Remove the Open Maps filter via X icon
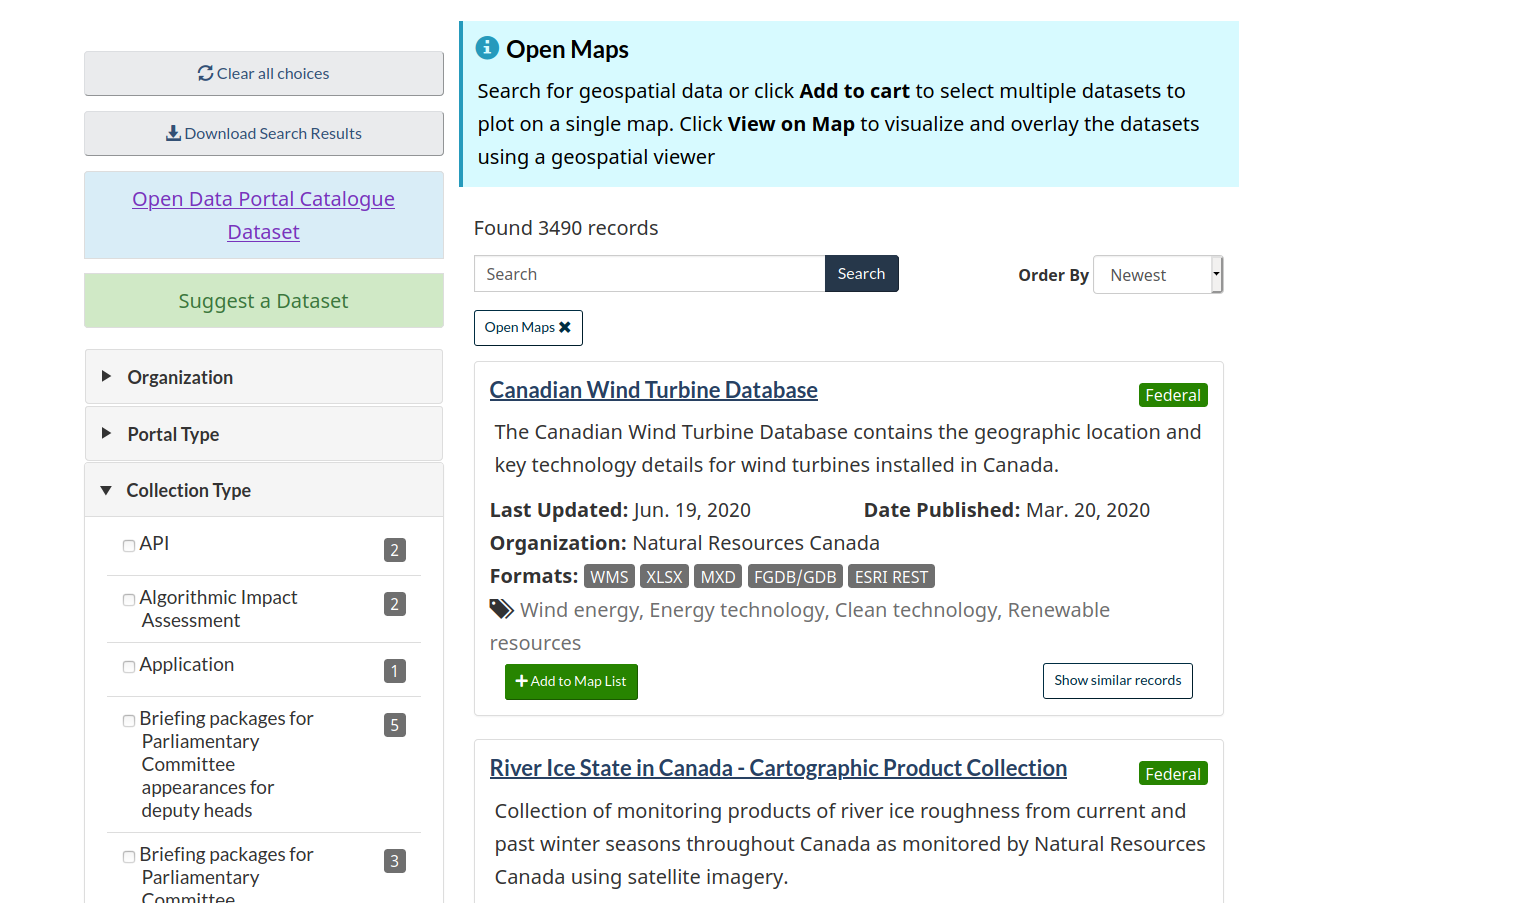The image size is (1517, 903). tap(565, 327)
